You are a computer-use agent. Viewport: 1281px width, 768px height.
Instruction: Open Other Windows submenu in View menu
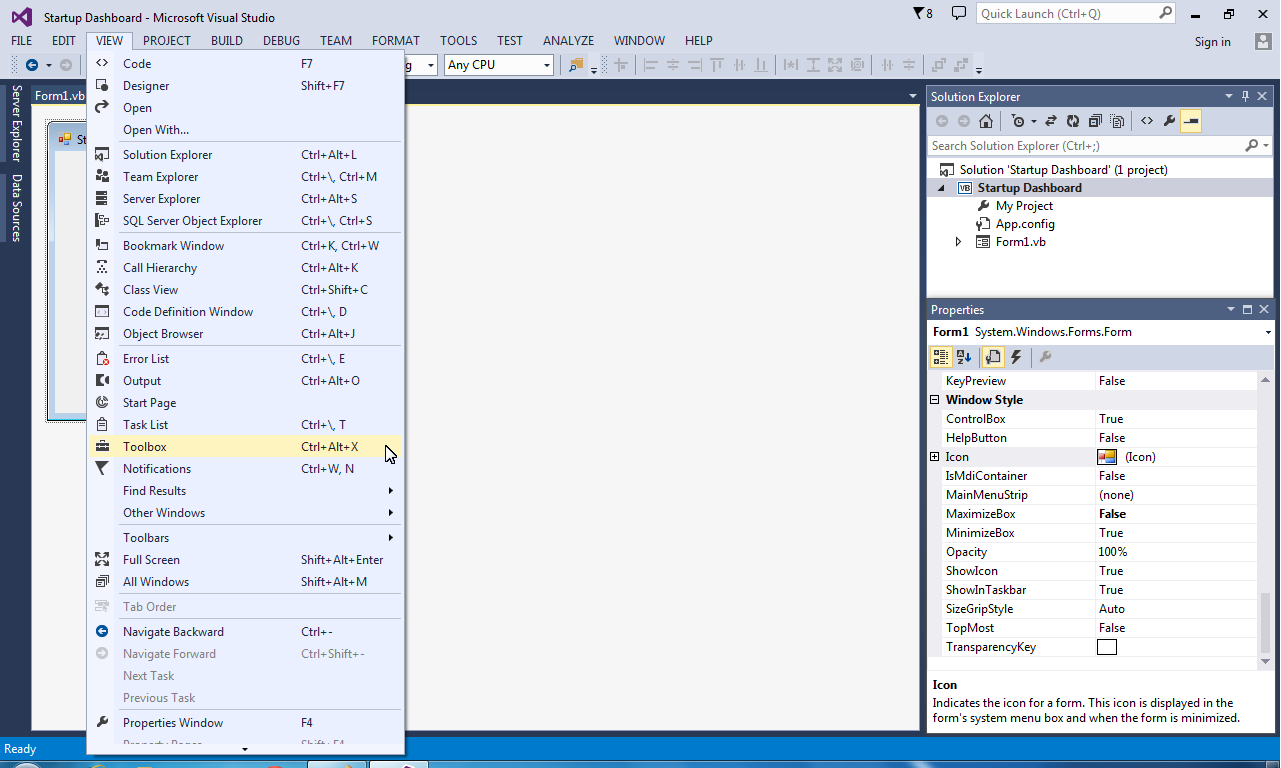246,513
